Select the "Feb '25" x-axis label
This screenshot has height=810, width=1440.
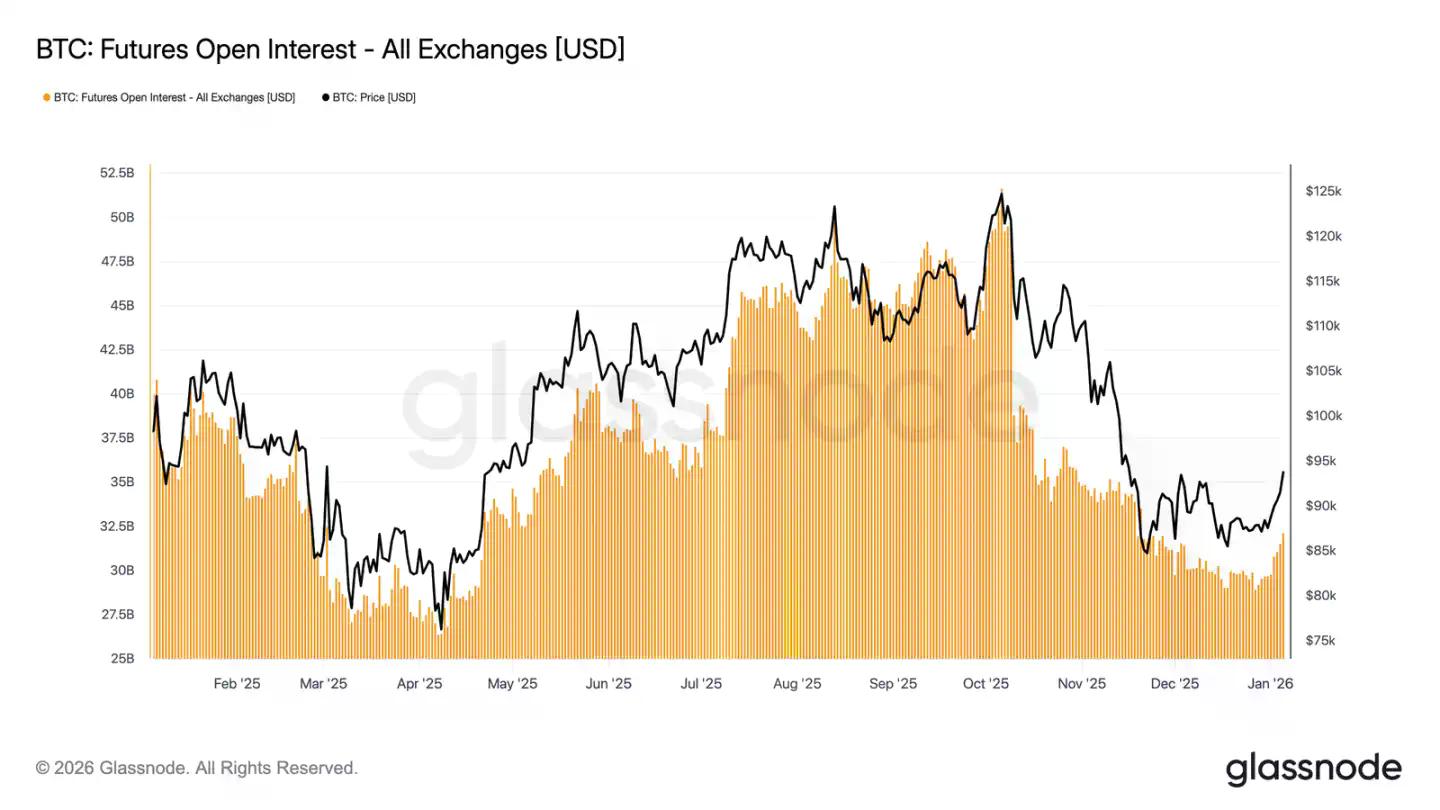coord(237,684)
